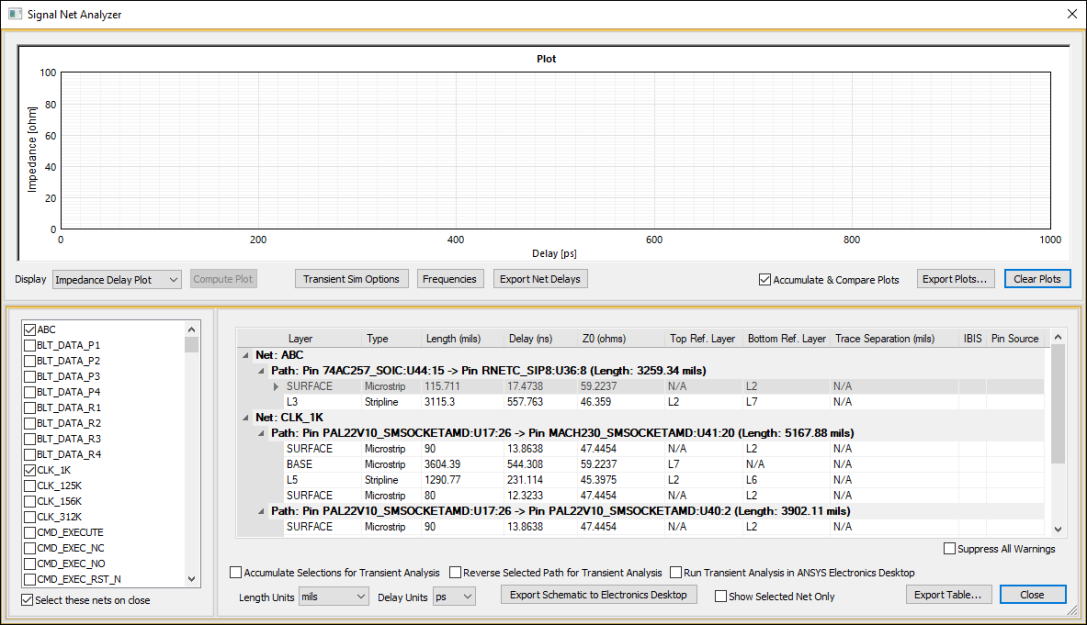This screenshot has height=625, width=1087.
Task: Enable Run Transient Analysis in ANSYS Electronics Desktop
Action: [677, 571]
